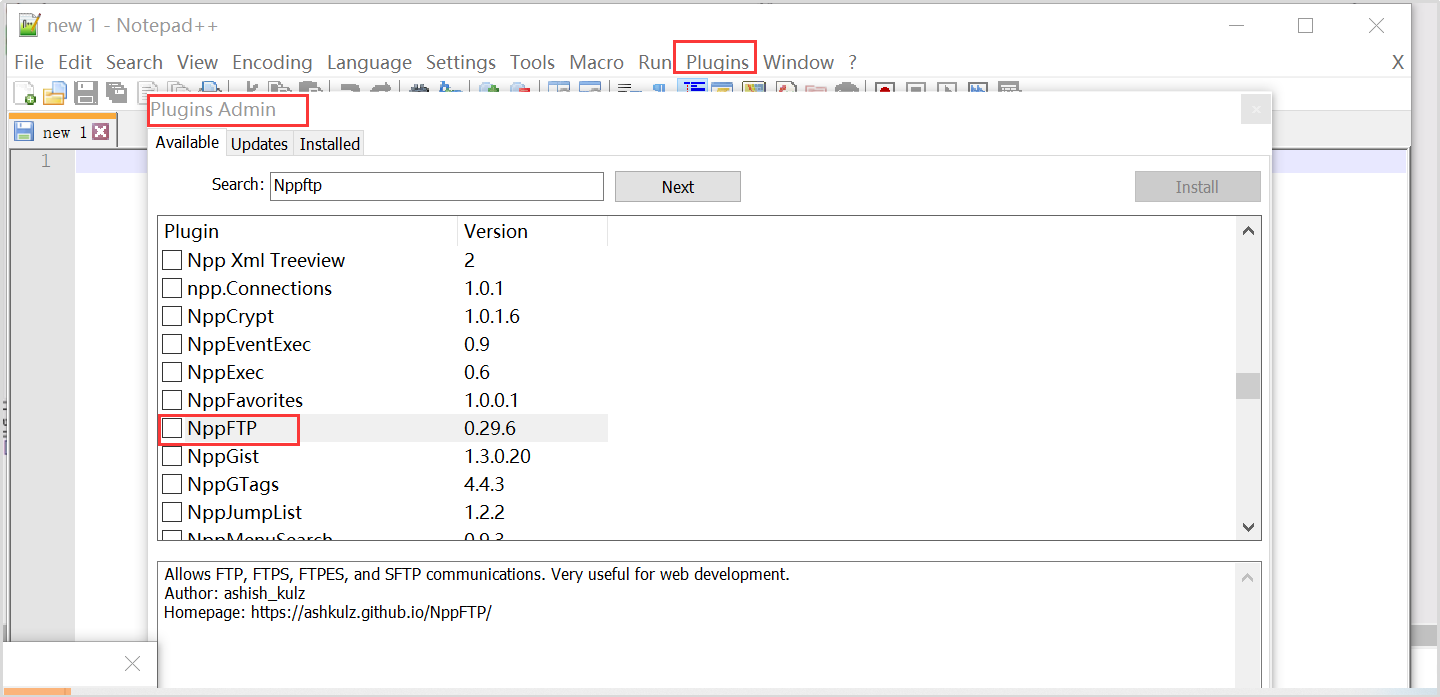
Task: Click line number 1 in editor margin
Action: point(46,161)
